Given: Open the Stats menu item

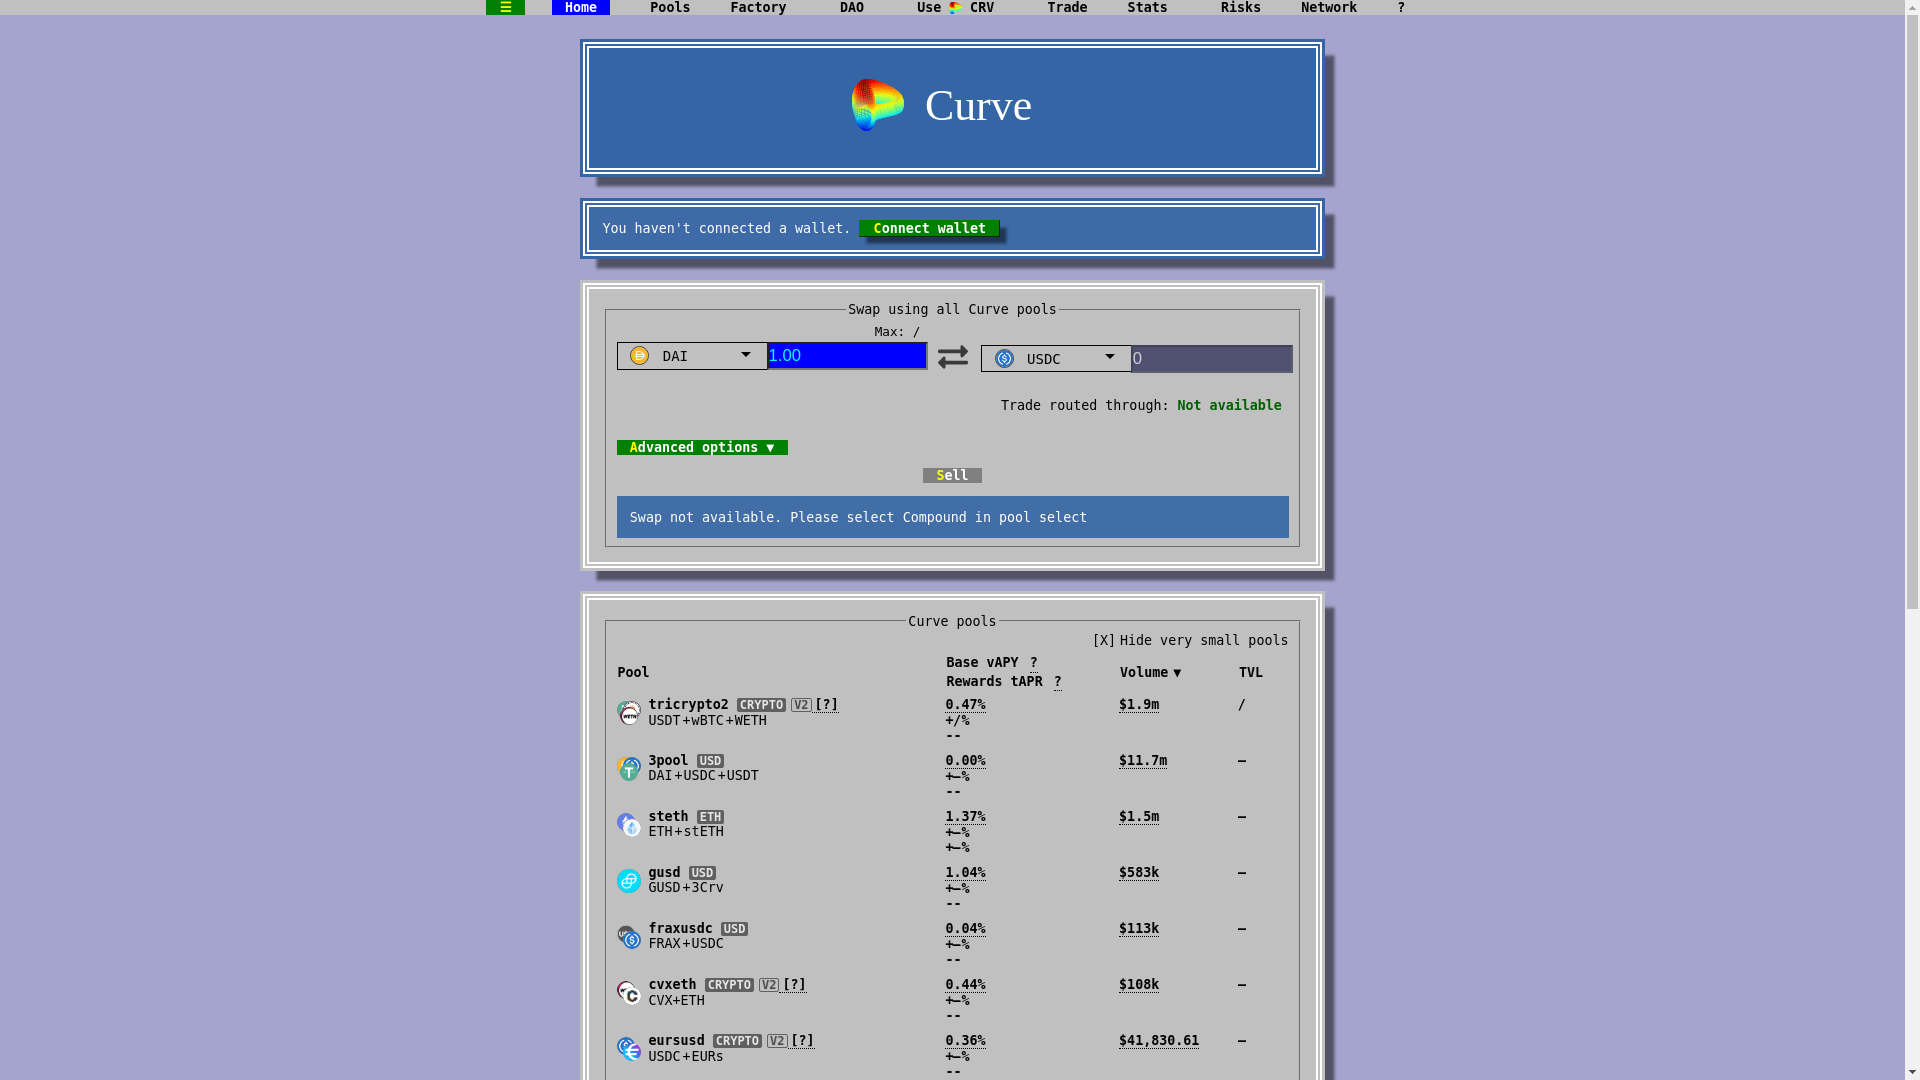Looking at the screenshot, I should tap(1147, 7).
